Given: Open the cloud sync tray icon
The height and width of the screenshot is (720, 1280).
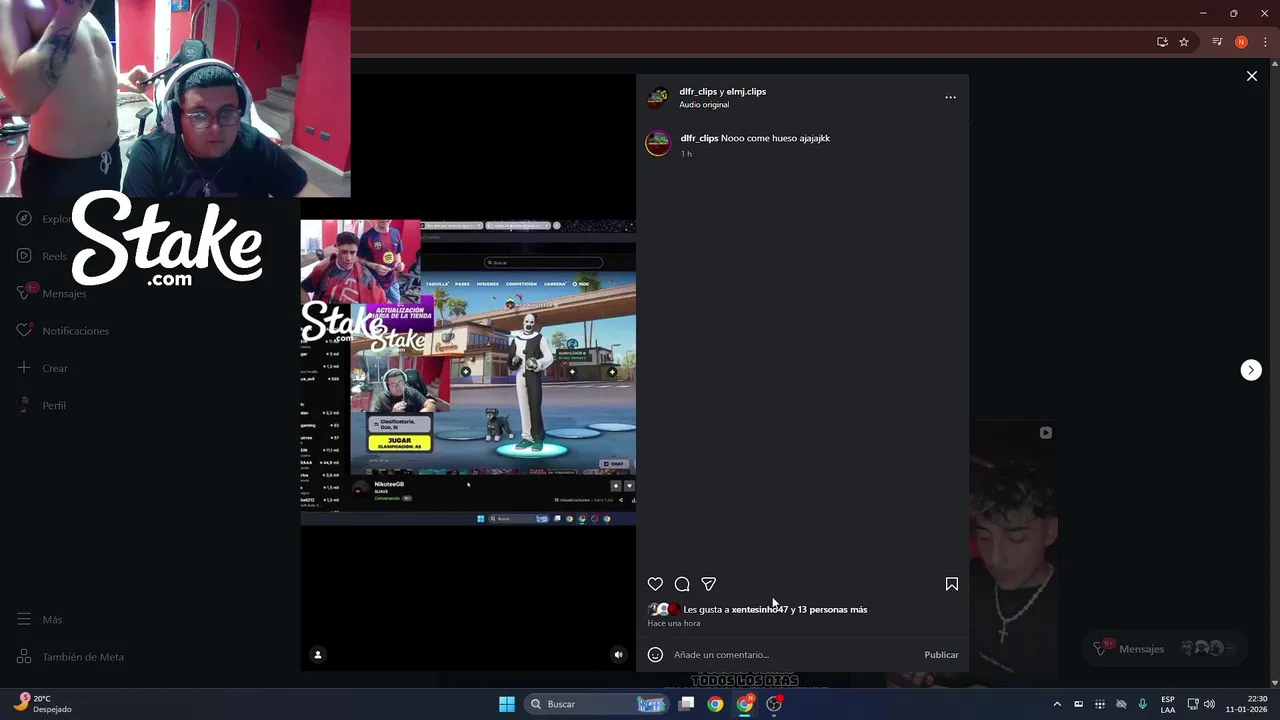Looking at the screenshot, I should pos(1121,704).
